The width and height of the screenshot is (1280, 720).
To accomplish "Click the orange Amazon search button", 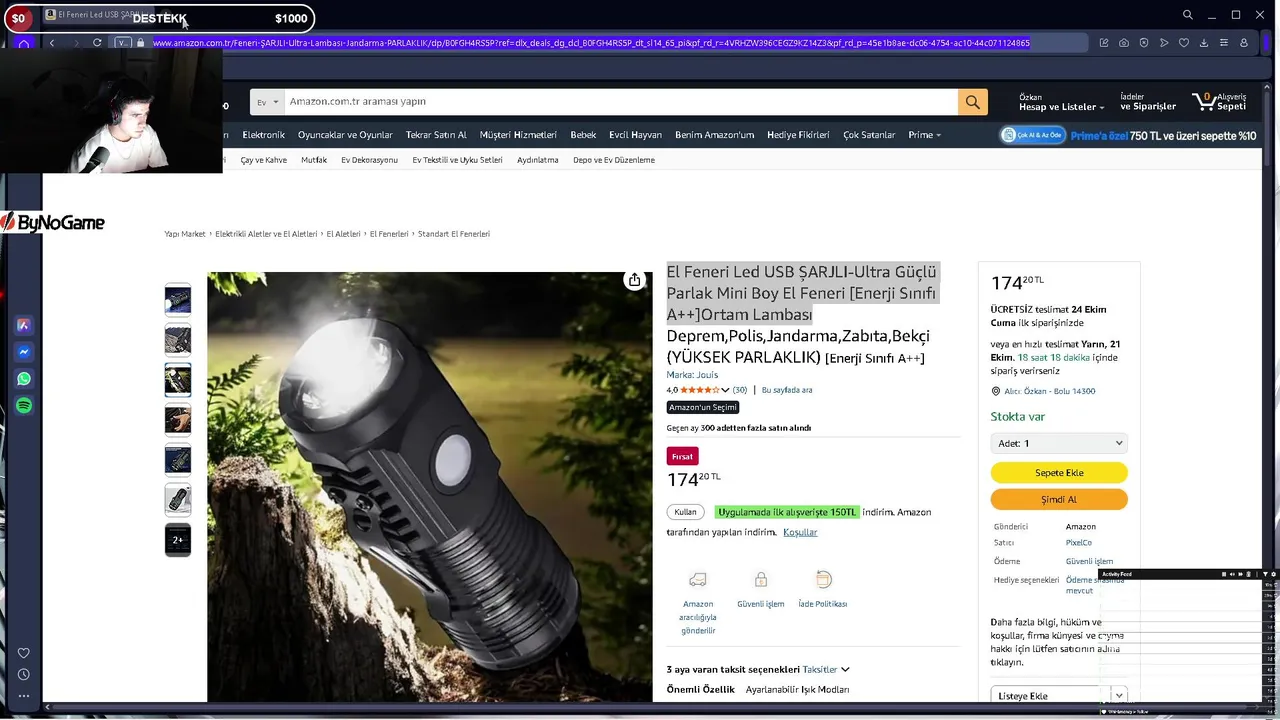I will 972,101.
